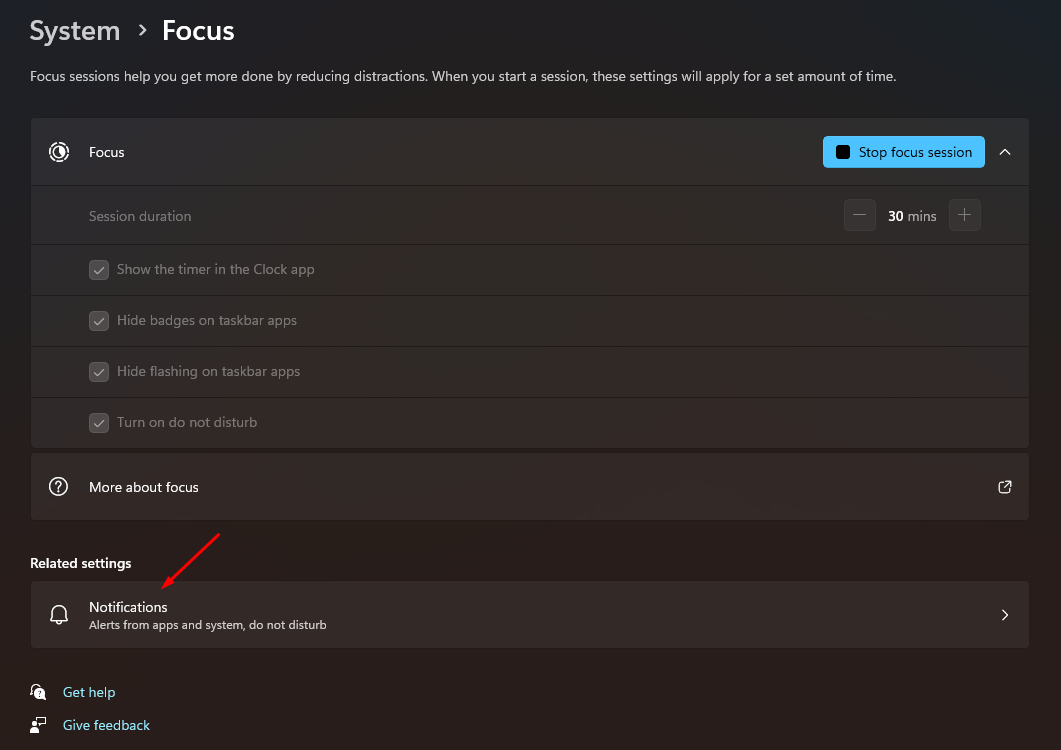The image size is (1061, 750).
Task: Click the Focus timer icon
Action: 59,152
